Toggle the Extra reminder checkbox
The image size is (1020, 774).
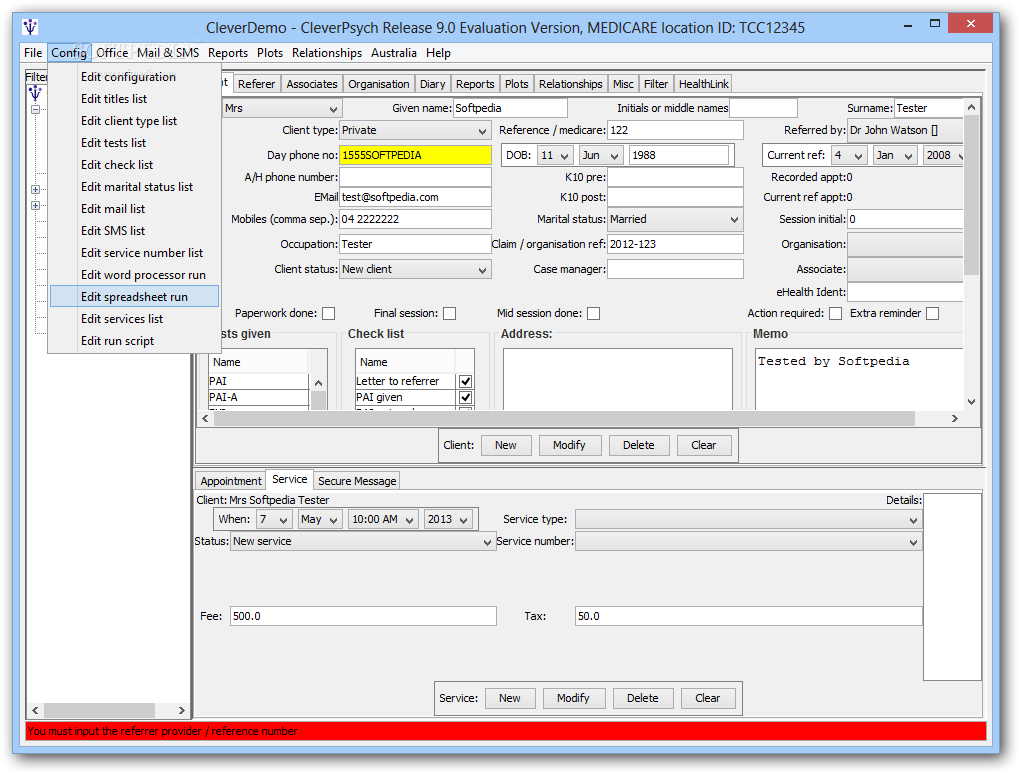[x=933, y=314]
